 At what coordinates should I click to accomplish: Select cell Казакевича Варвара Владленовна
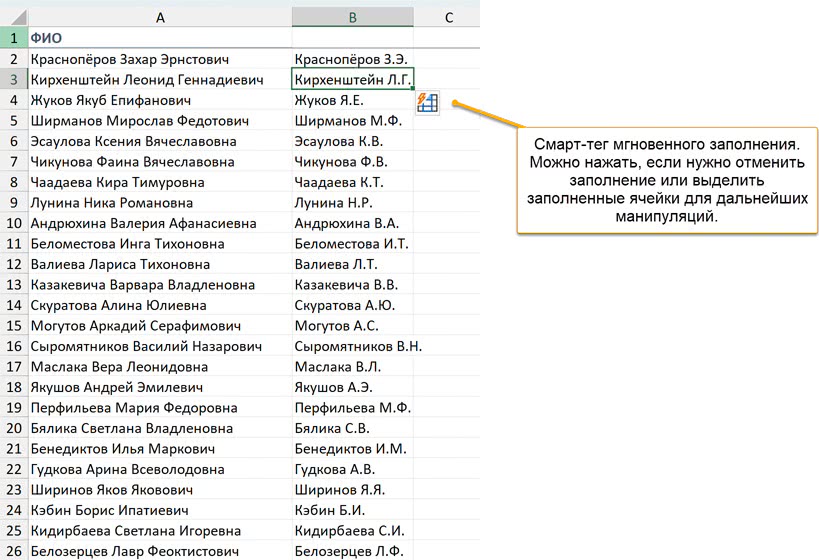tap(160, 285)
